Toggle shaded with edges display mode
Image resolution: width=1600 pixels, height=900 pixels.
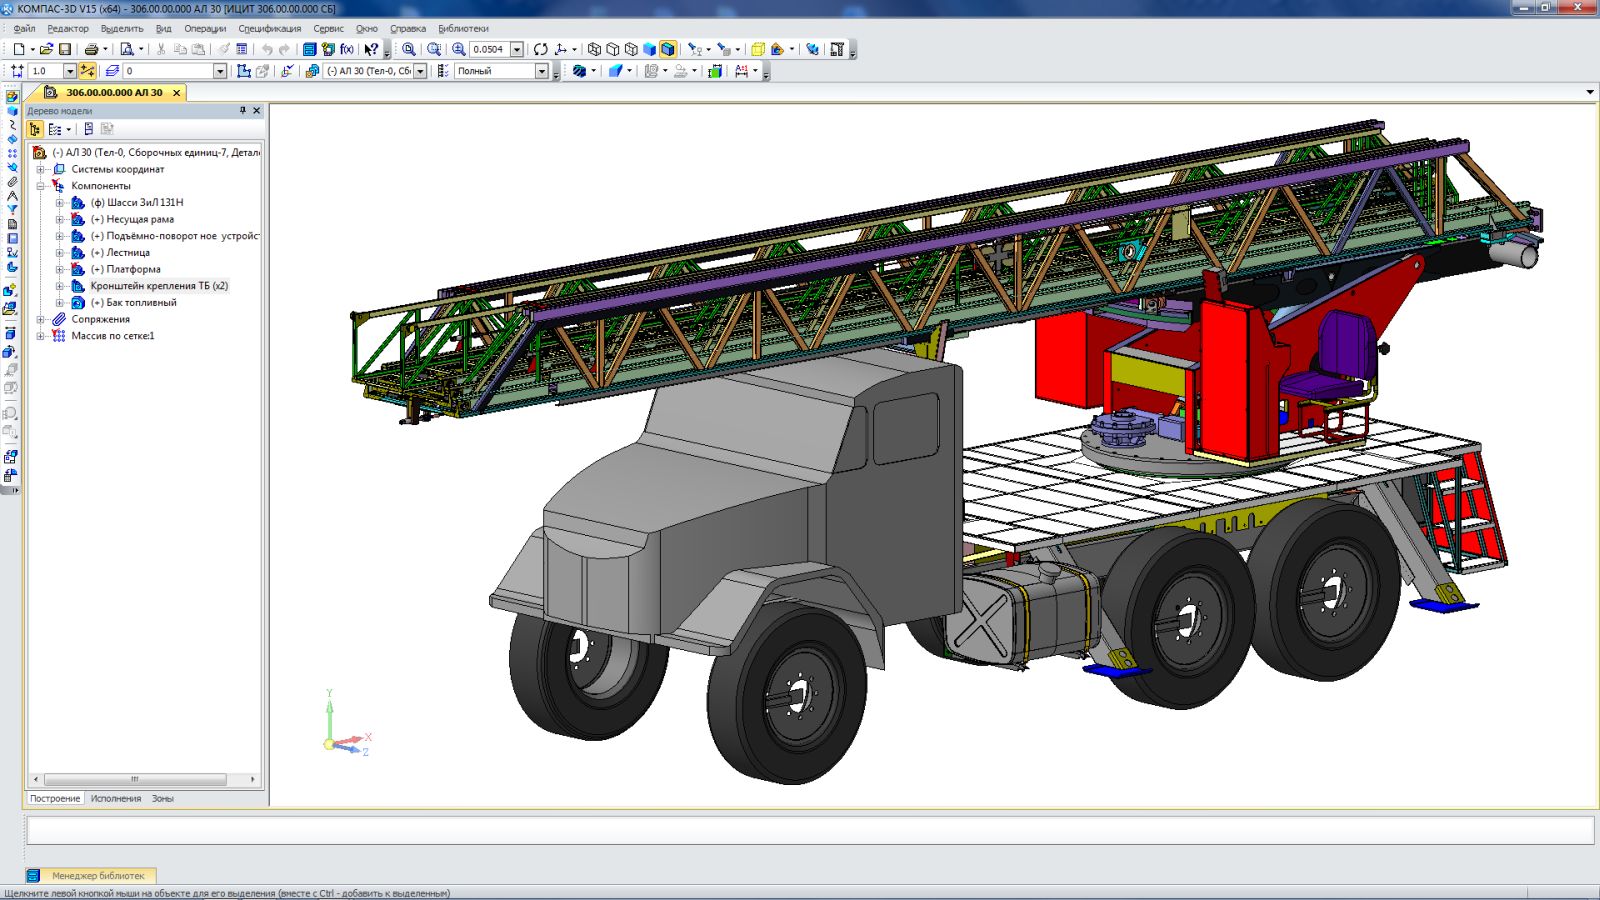point(667,49)
